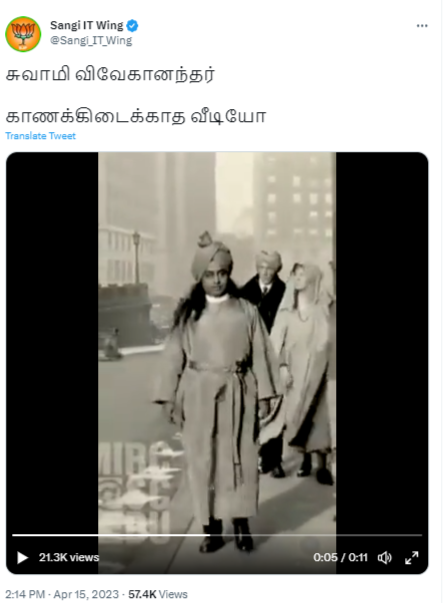Play the video with the play button
Viewport: 447px width, 603px height.
click(22, 557)
